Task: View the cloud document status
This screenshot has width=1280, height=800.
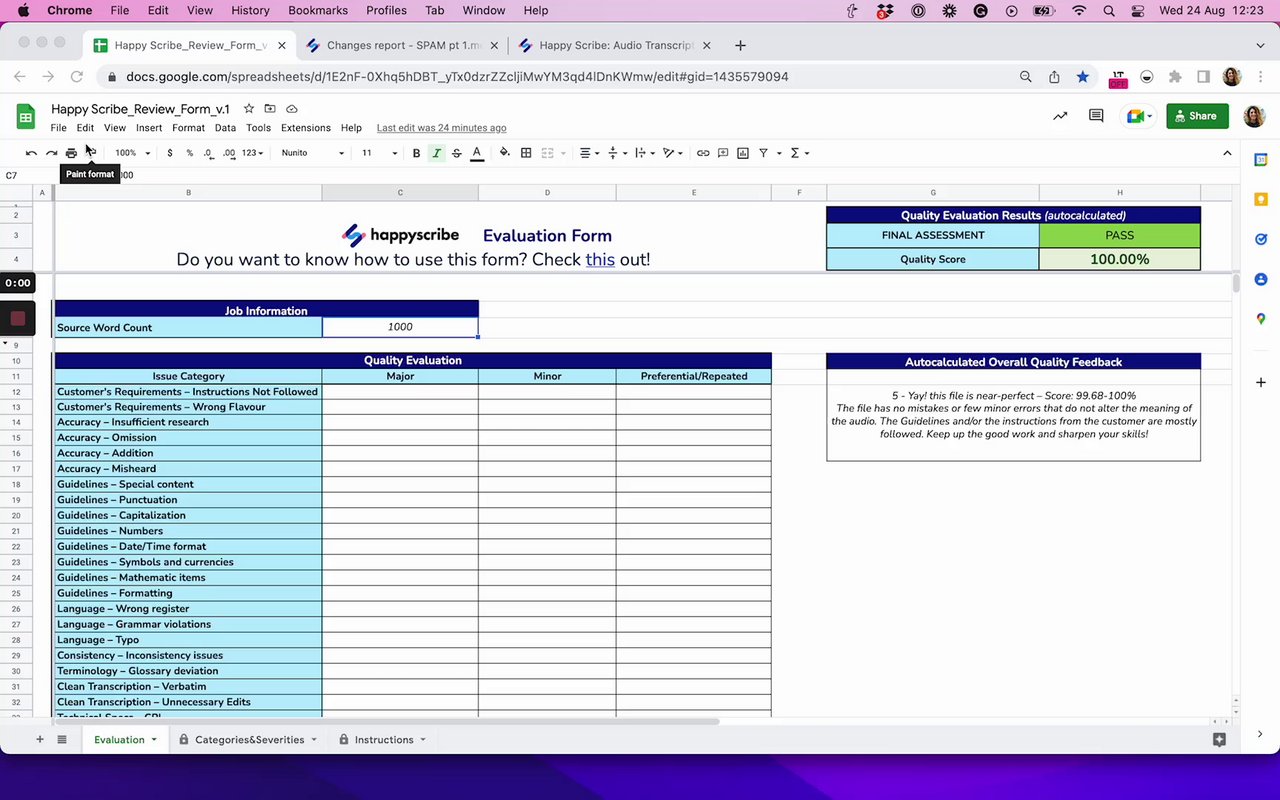Action: 292,109
